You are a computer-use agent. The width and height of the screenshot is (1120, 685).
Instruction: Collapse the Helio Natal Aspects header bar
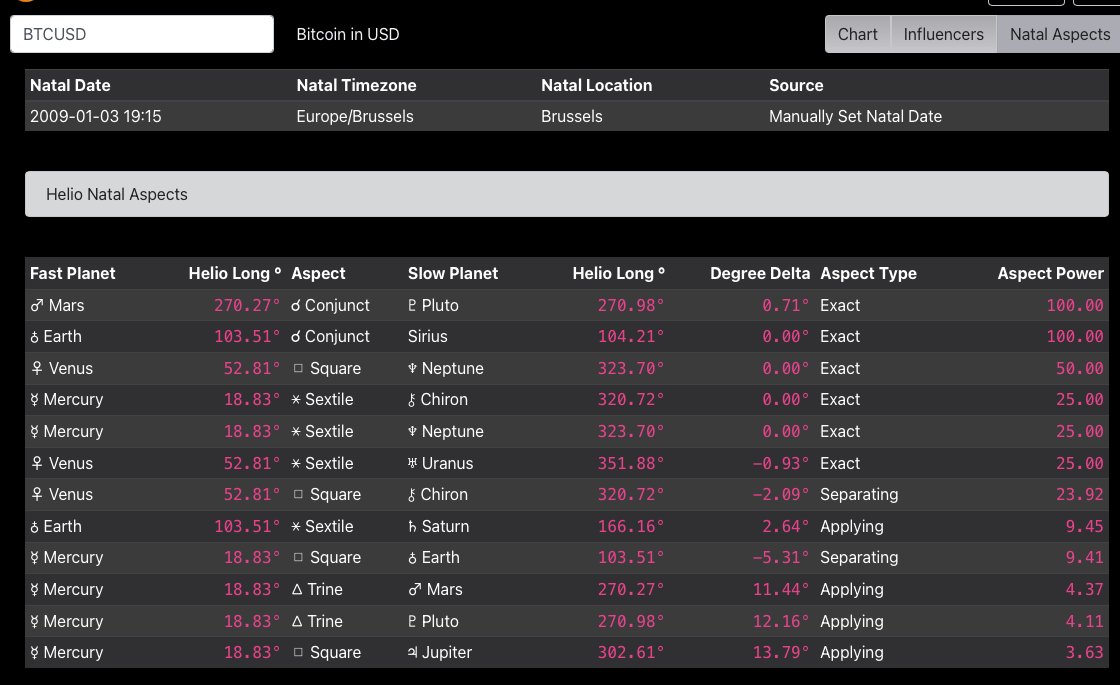[566, 194]
